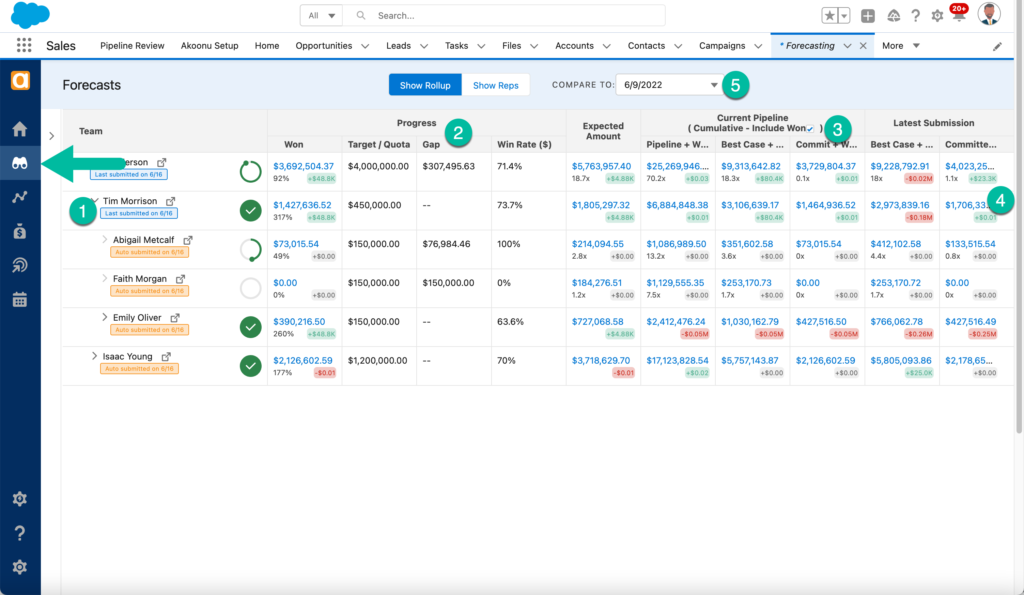Image resolution: width=1024 pixels, height=595 pixels.
Task: Open the App Launcher grid icon
Action: [x=24, y=46]
